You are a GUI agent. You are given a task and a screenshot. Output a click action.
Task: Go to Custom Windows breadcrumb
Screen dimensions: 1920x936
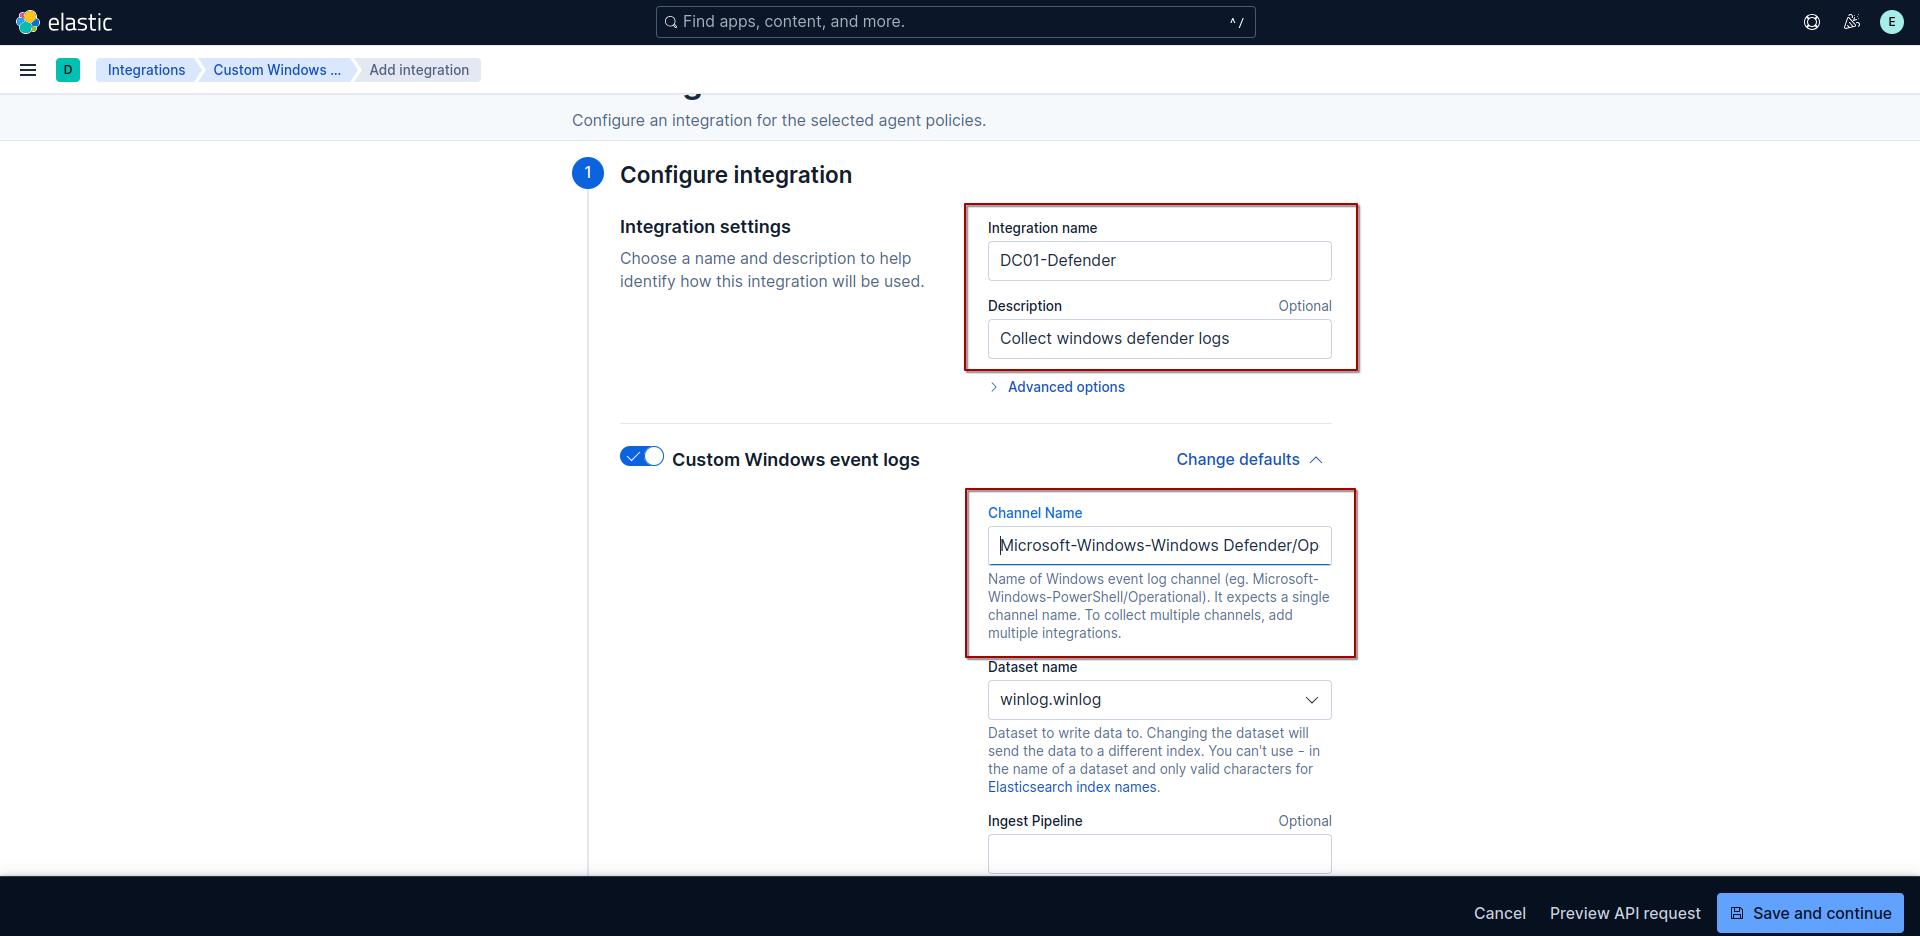[277, 70]
